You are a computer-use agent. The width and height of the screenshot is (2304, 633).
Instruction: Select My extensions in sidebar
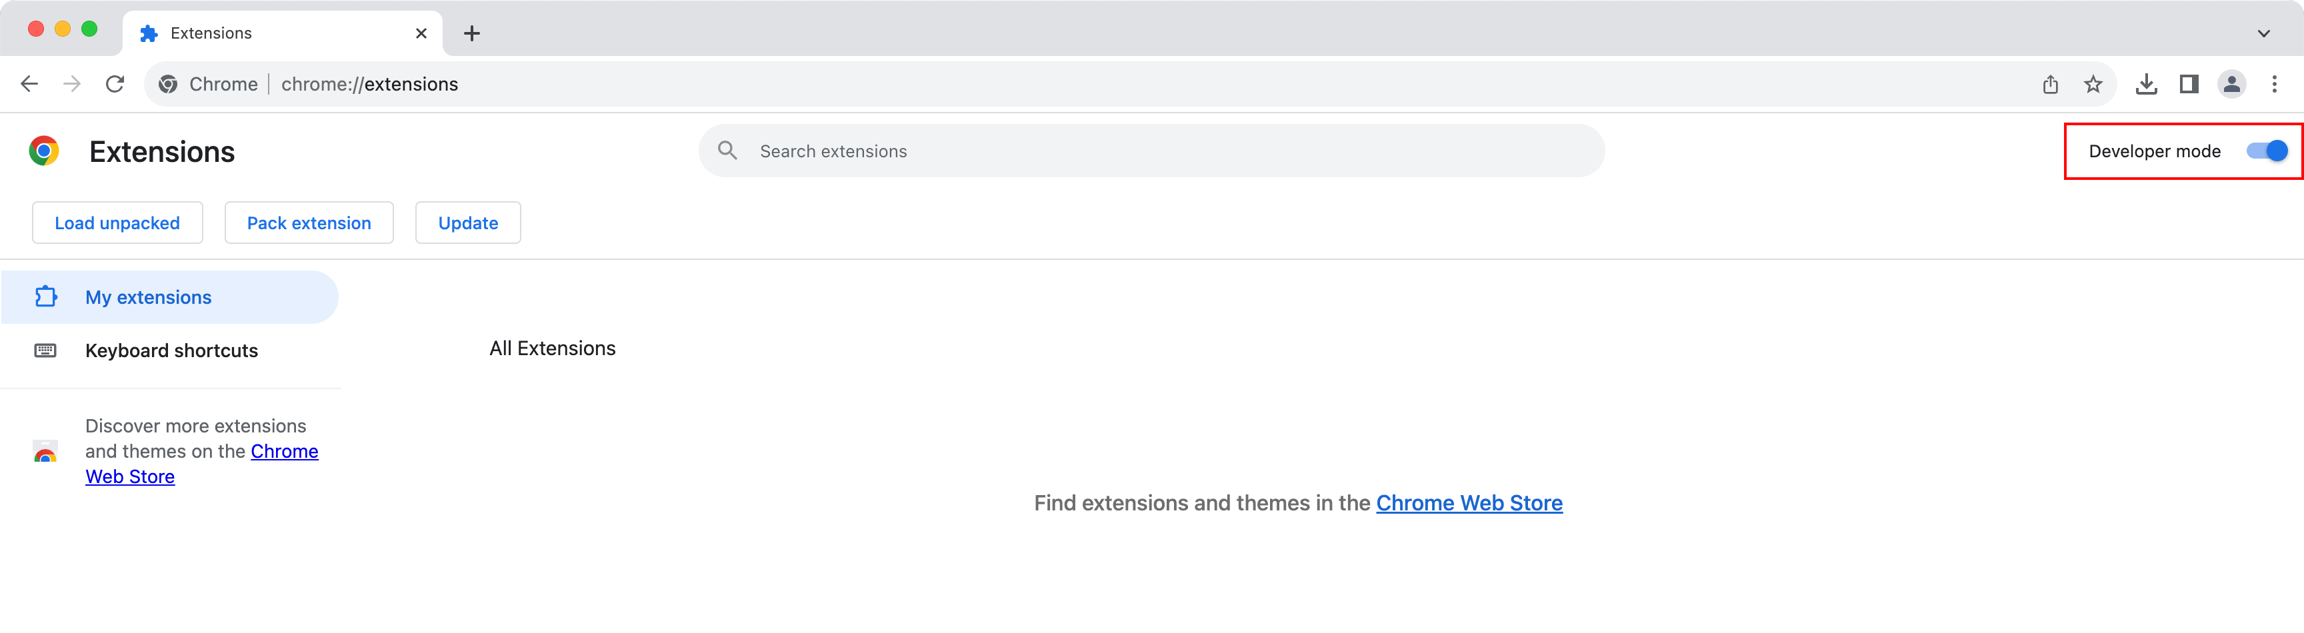tap(148, 297)
